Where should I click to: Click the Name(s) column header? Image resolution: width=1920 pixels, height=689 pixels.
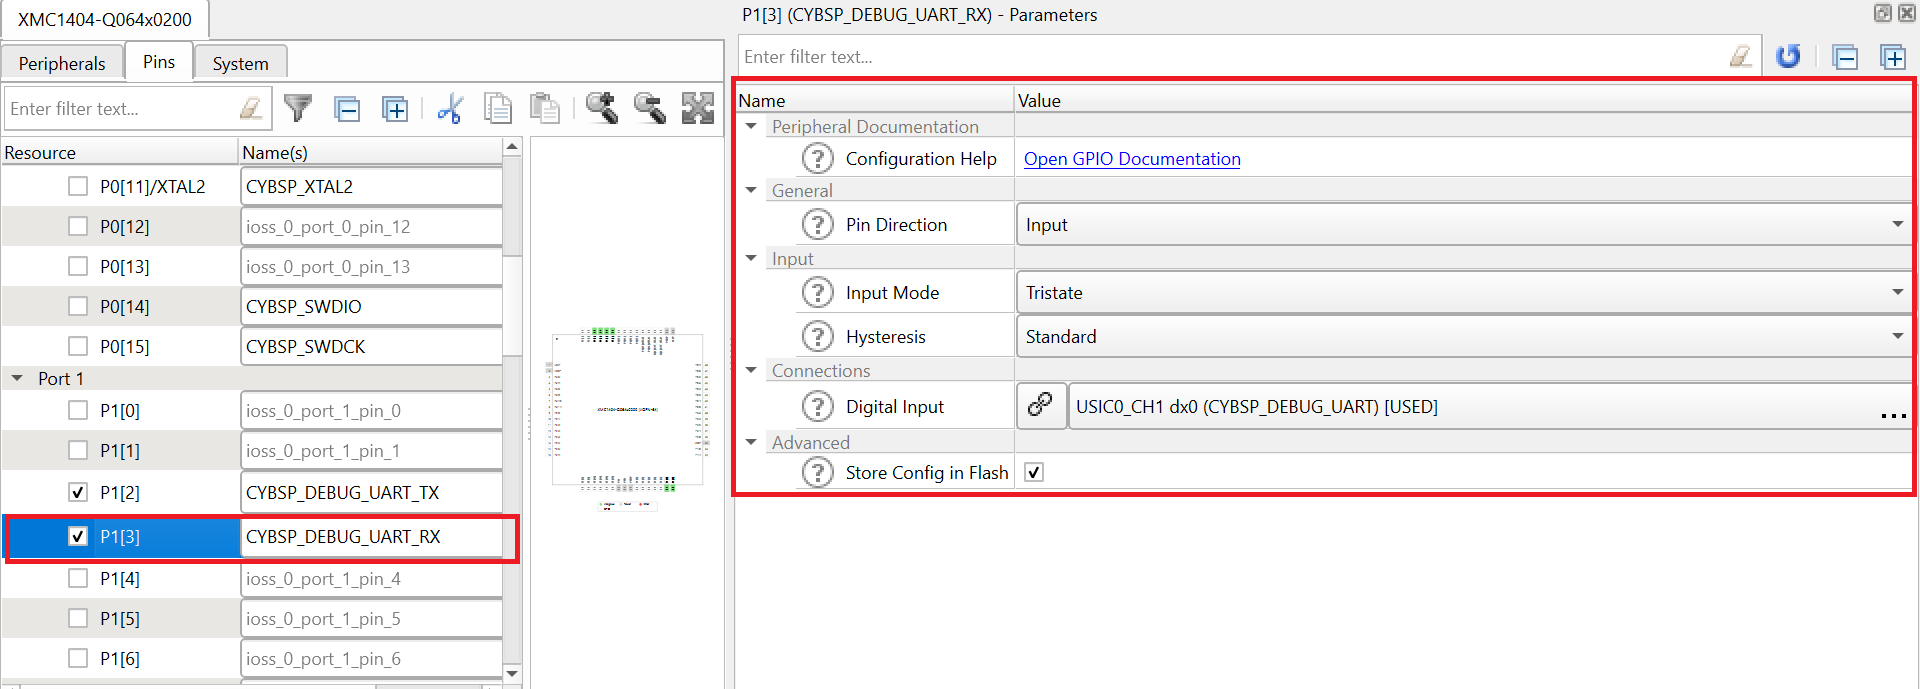click(x=371, y=152)
